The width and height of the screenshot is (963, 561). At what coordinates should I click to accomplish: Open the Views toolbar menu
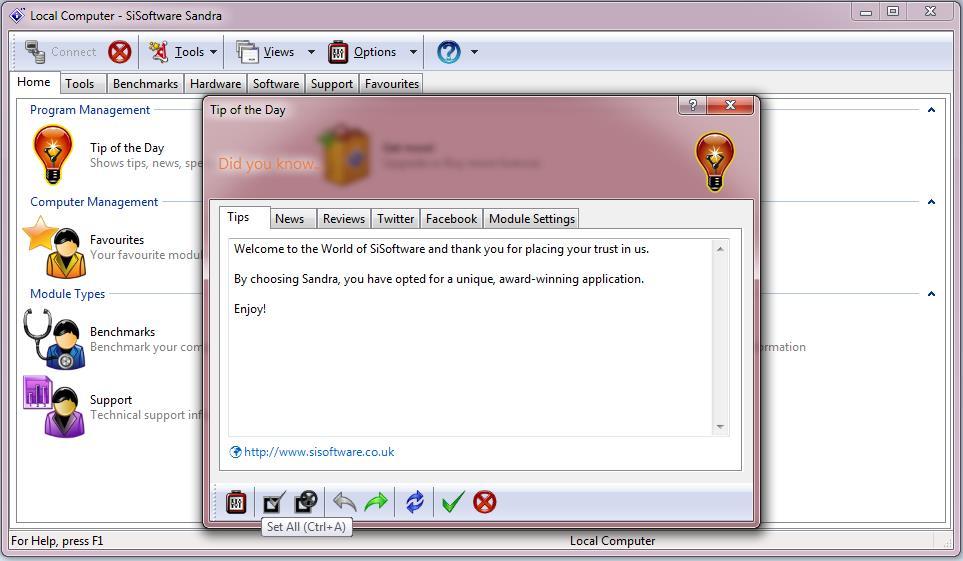265,52
